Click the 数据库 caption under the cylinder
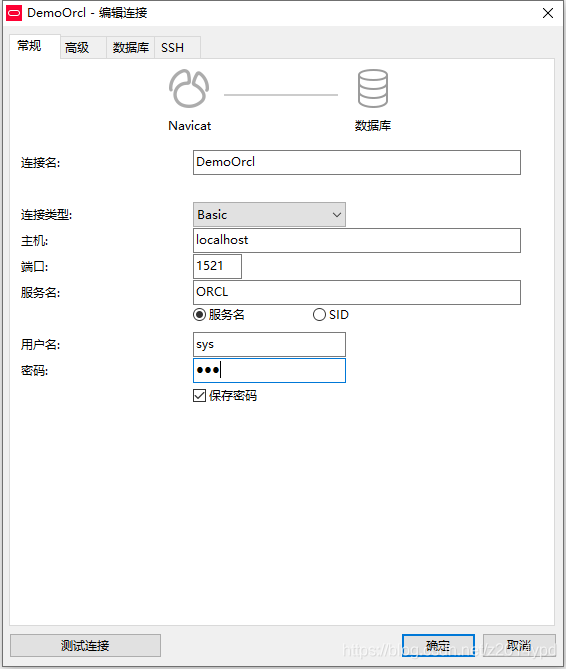 (373, 126)
